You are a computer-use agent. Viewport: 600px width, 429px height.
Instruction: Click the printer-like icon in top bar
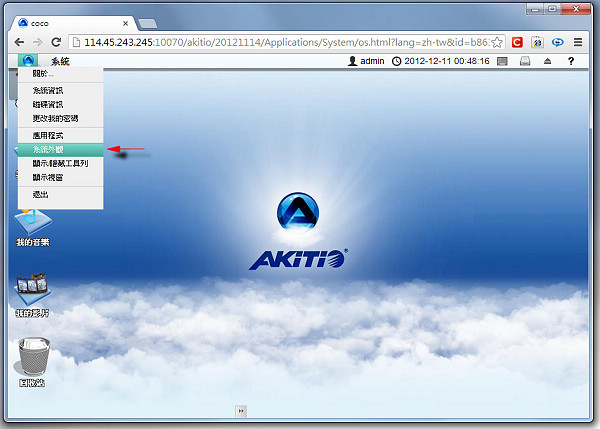point(524,61)
